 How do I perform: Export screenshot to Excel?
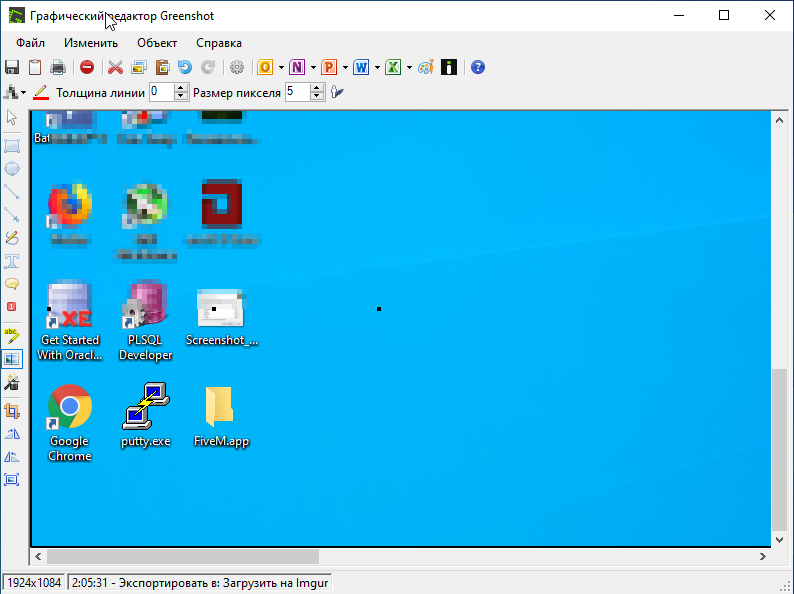pyautogui.click(x=393, y=67)
